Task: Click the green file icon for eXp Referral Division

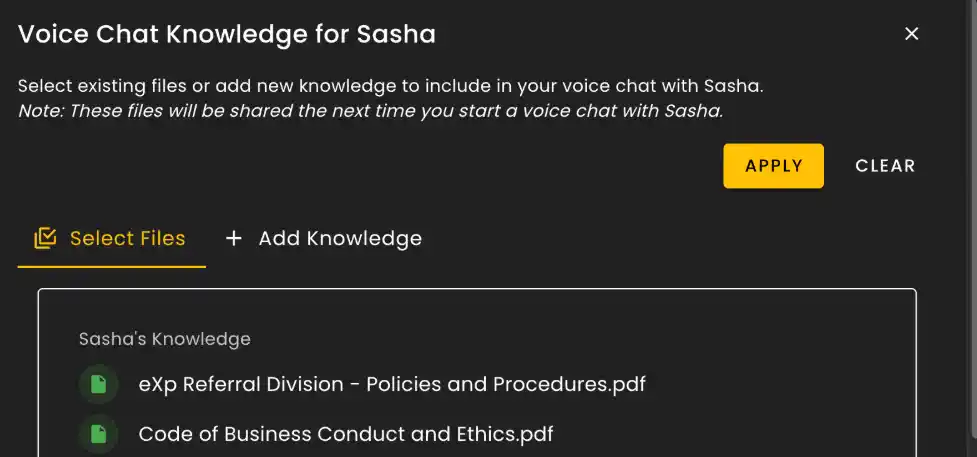Action: tap(98, 384)
